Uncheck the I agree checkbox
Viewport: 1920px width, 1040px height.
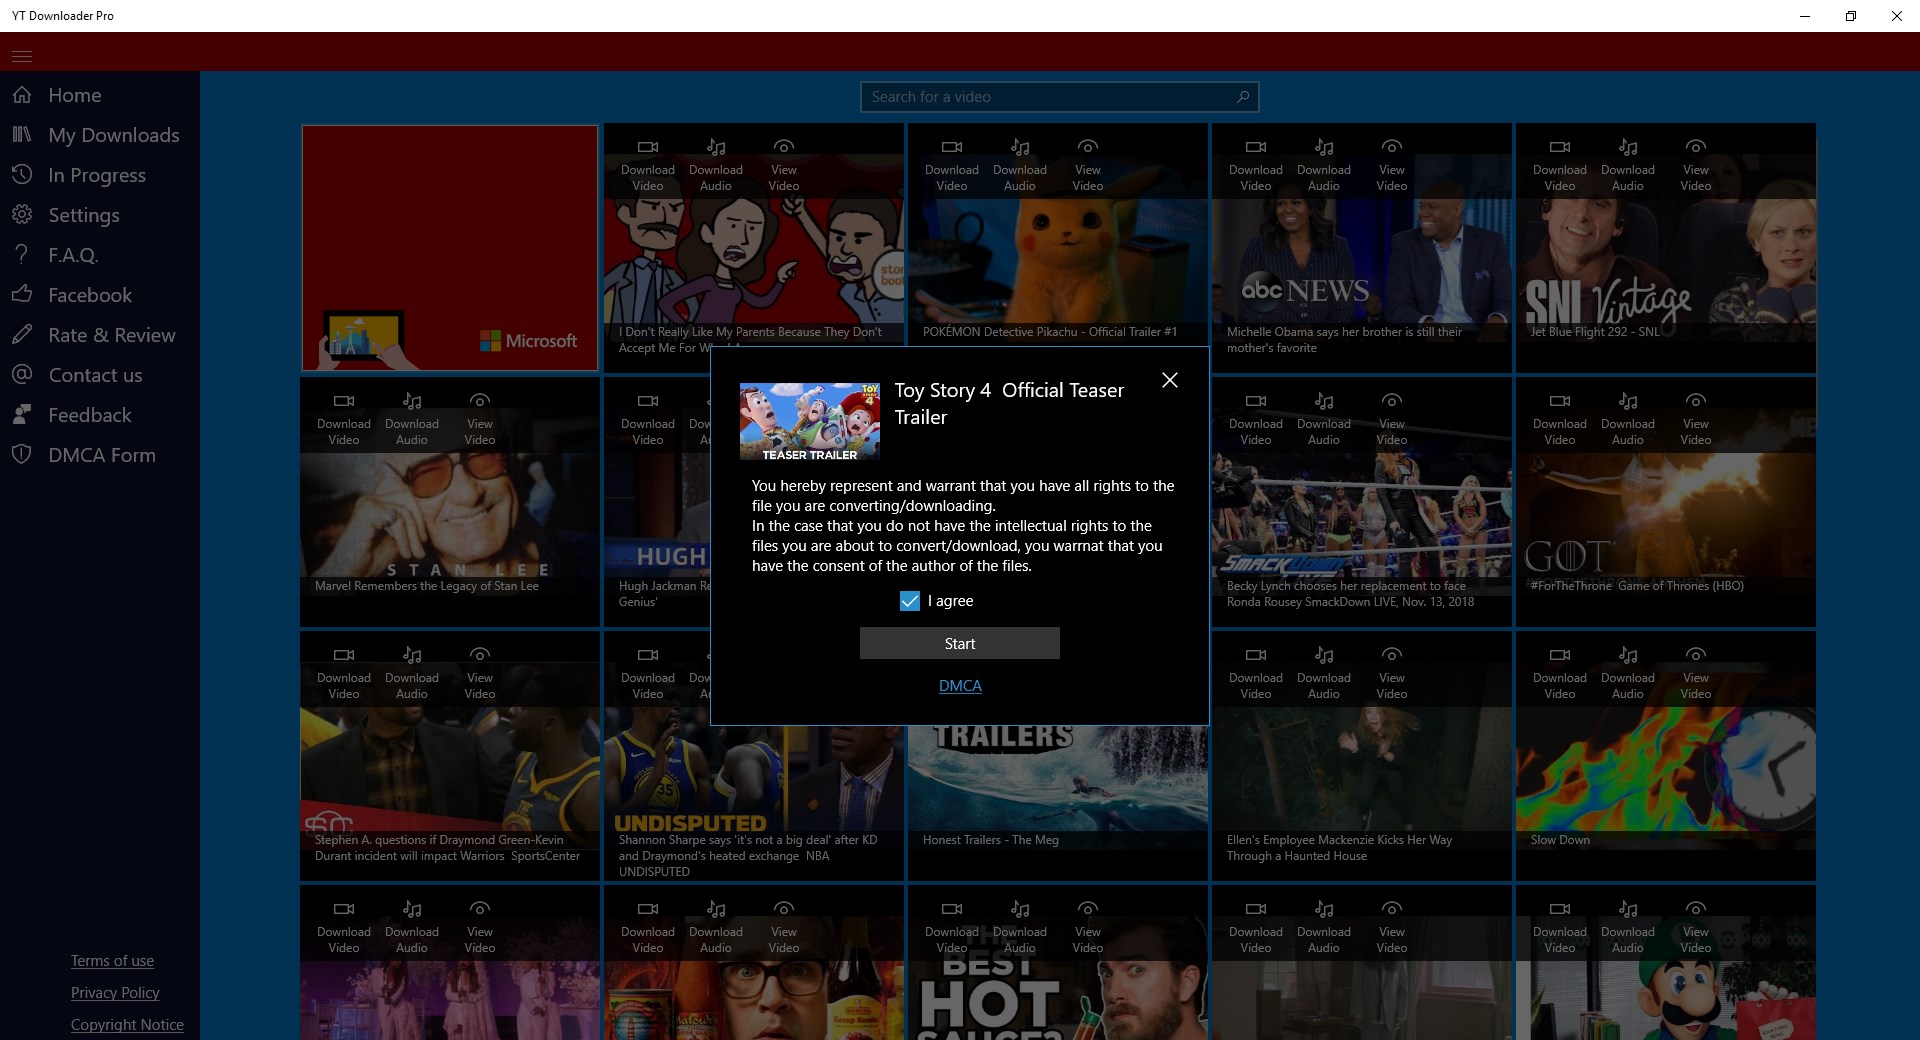910,601
